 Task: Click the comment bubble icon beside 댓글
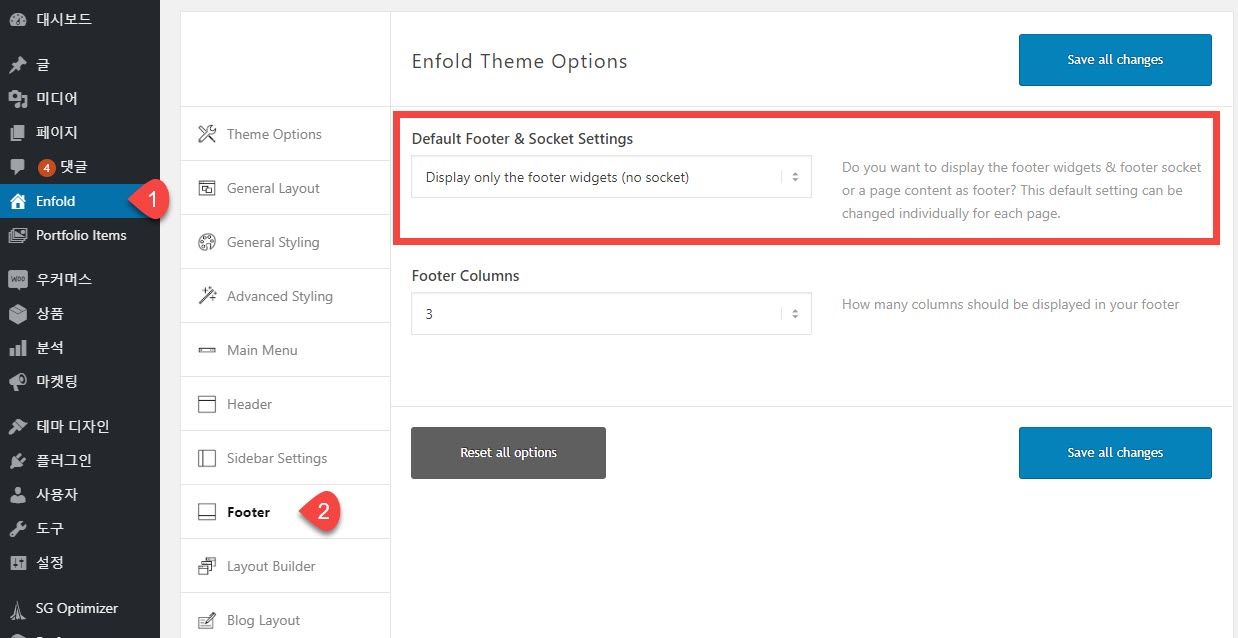click(x=17, y=167)
